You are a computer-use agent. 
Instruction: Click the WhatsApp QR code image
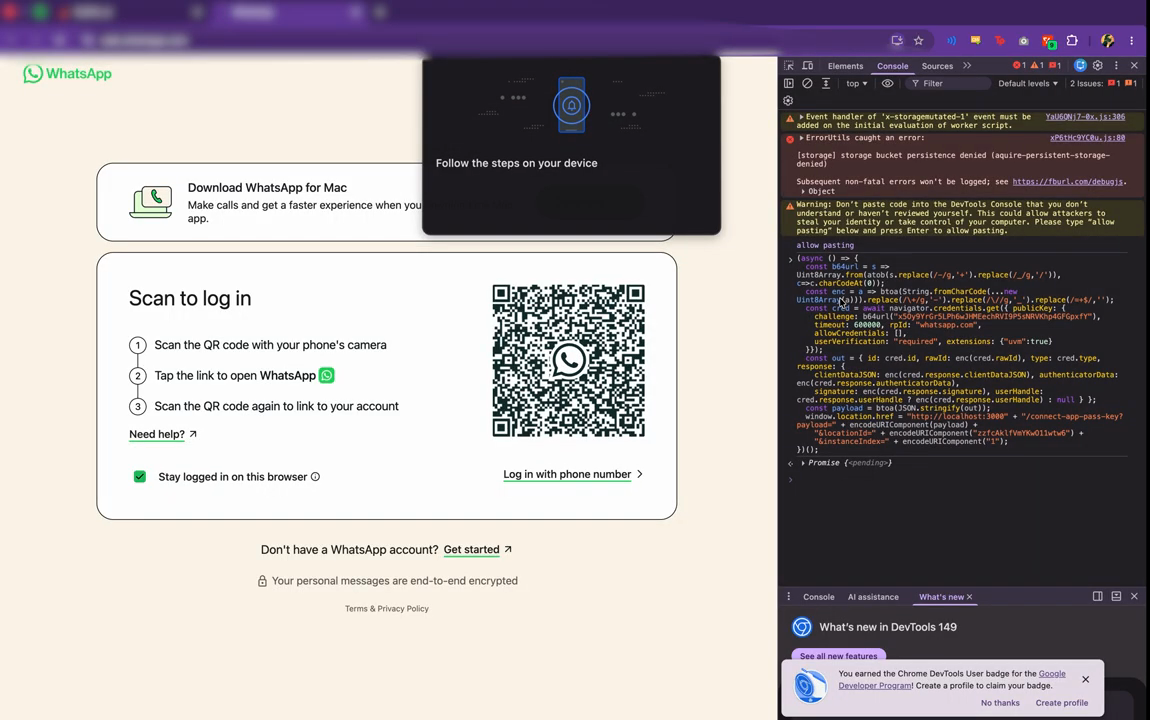click(568, 360)
